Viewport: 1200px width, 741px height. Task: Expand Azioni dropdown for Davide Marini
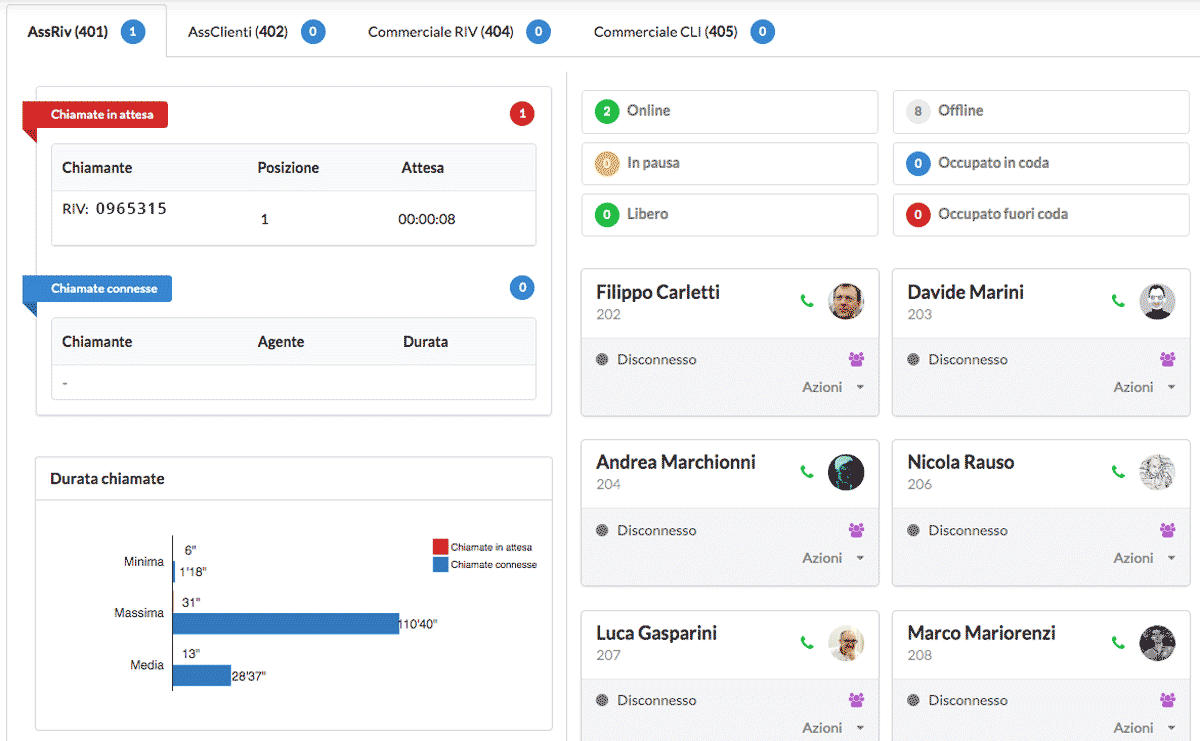1144,387
